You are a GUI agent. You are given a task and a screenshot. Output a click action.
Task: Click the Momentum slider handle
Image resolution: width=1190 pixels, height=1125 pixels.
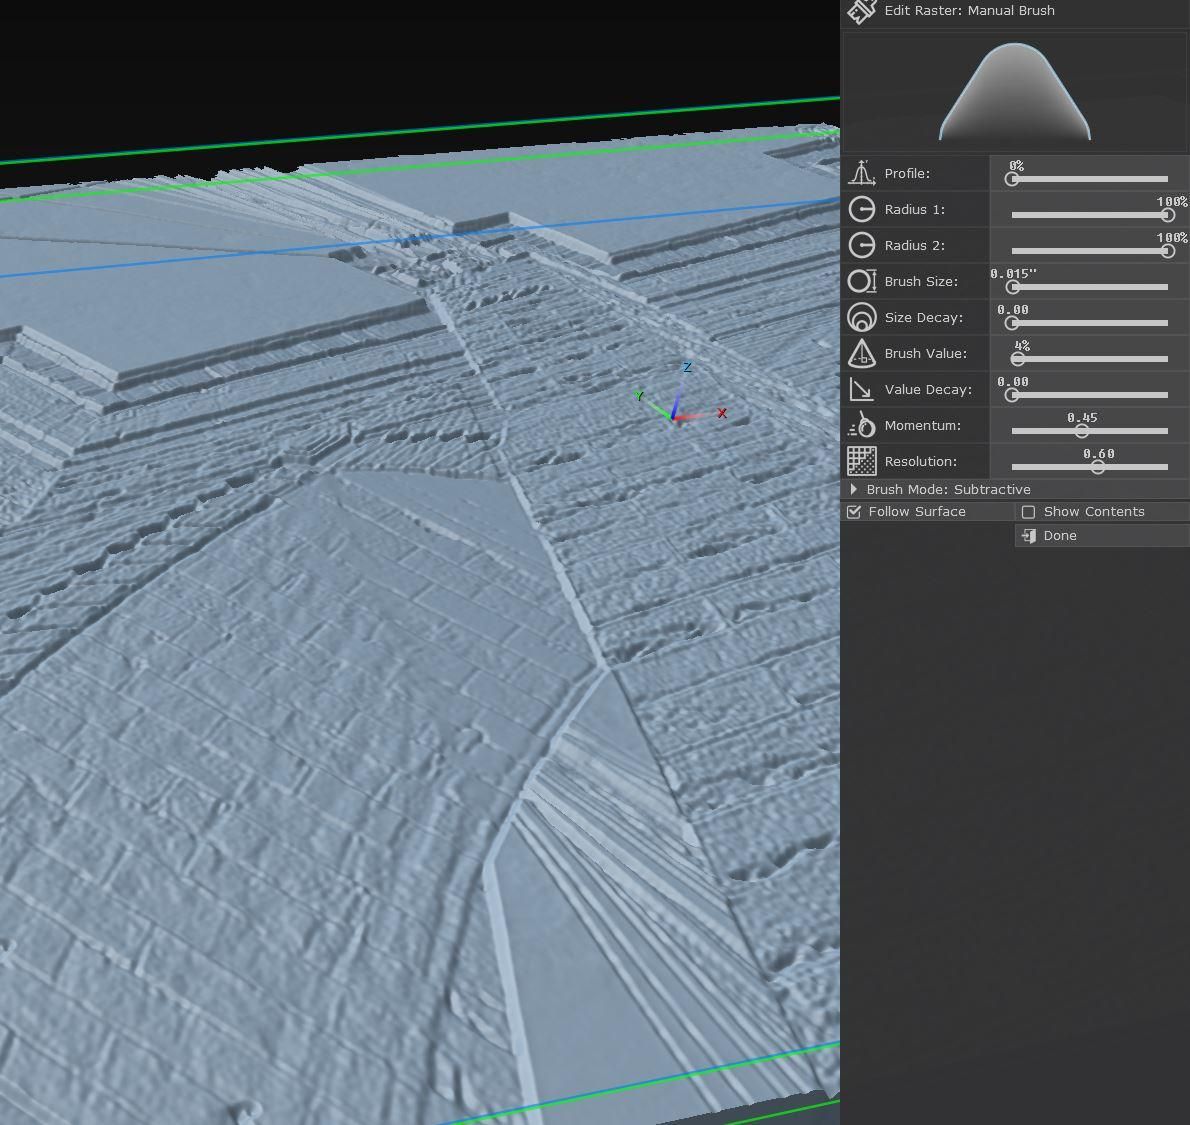[1081, 431]
